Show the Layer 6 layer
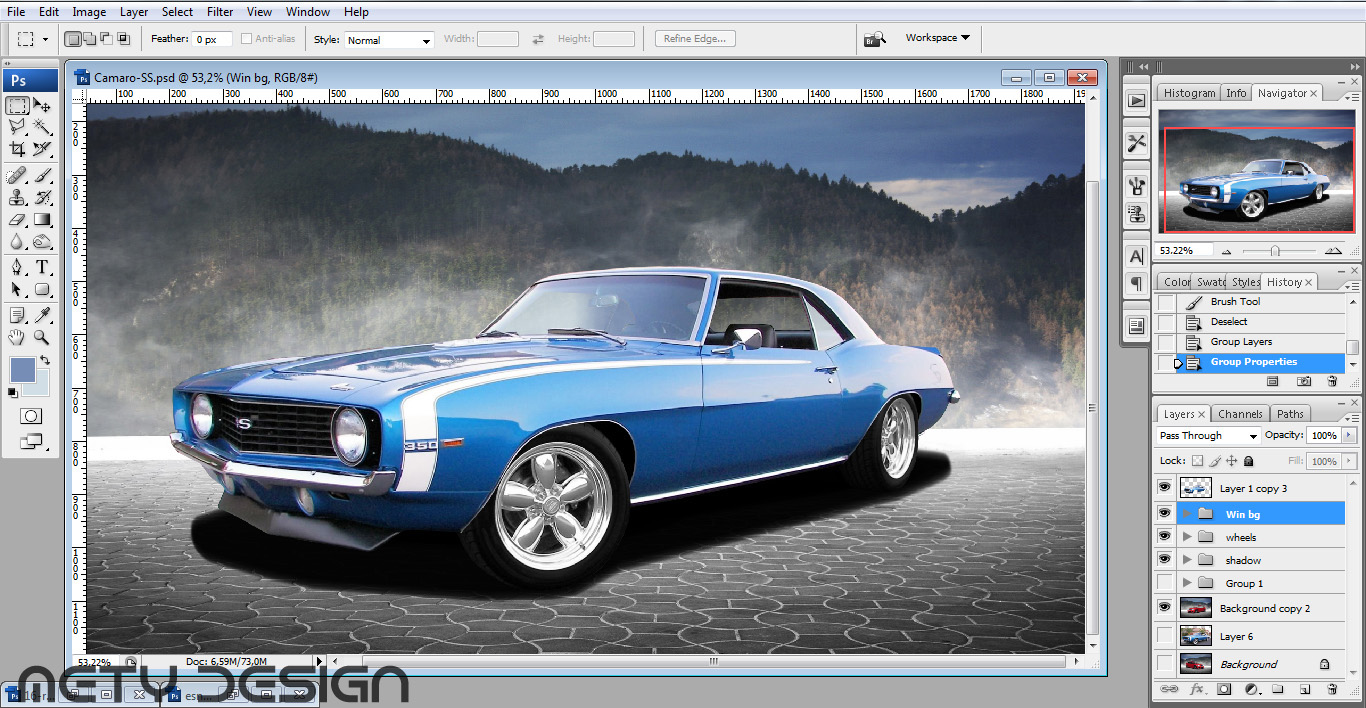The height and width of the screenshot is (708, 1366). point(1164,635)
